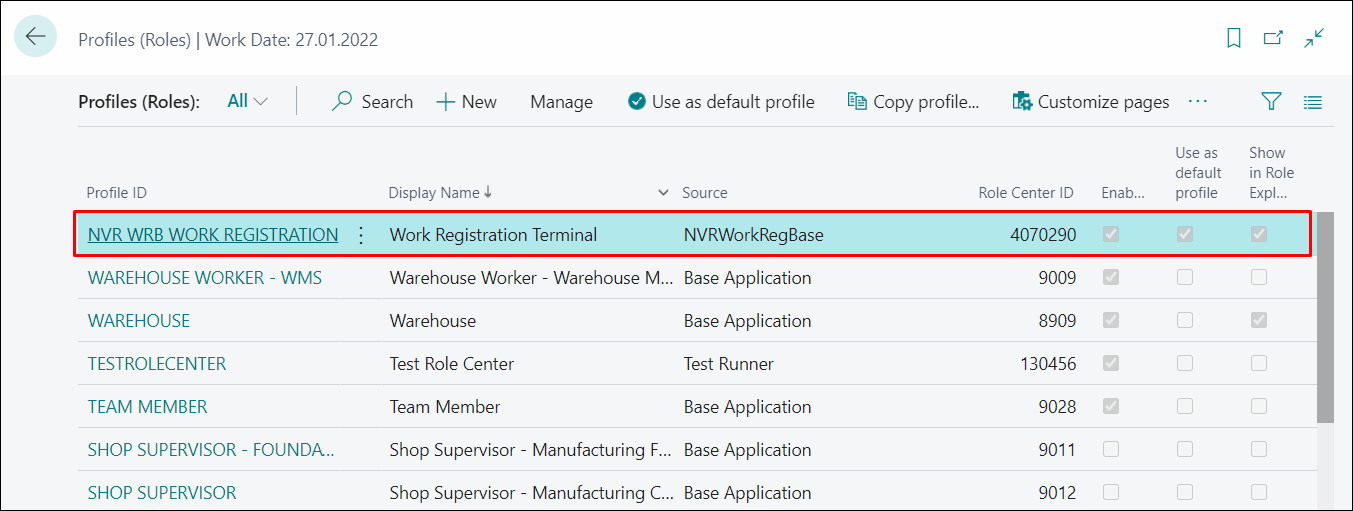The image size is (1353, 511).
Task: Click the Source column header
Action: (705, 192)
